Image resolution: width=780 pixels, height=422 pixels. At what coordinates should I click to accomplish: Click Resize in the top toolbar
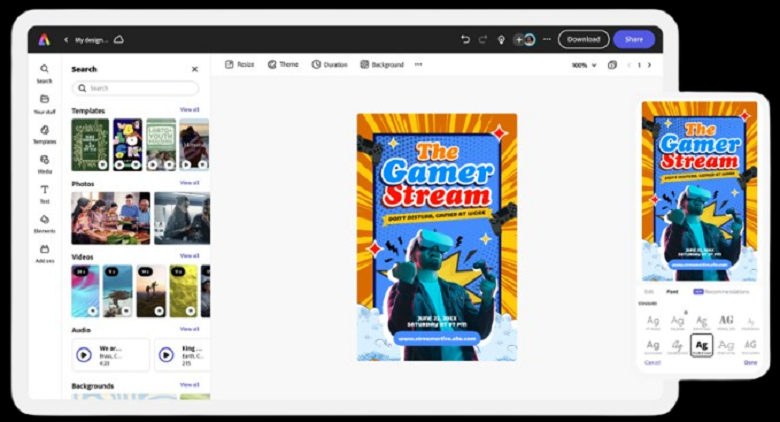(240, 64)
